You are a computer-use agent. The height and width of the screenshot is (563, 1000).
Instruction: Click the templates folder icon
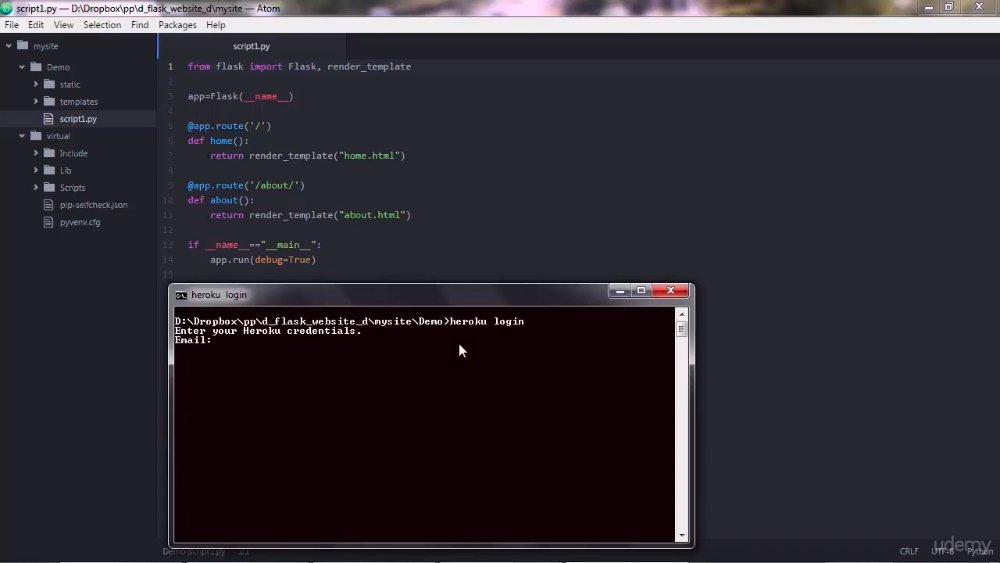[x=50, y=101]
